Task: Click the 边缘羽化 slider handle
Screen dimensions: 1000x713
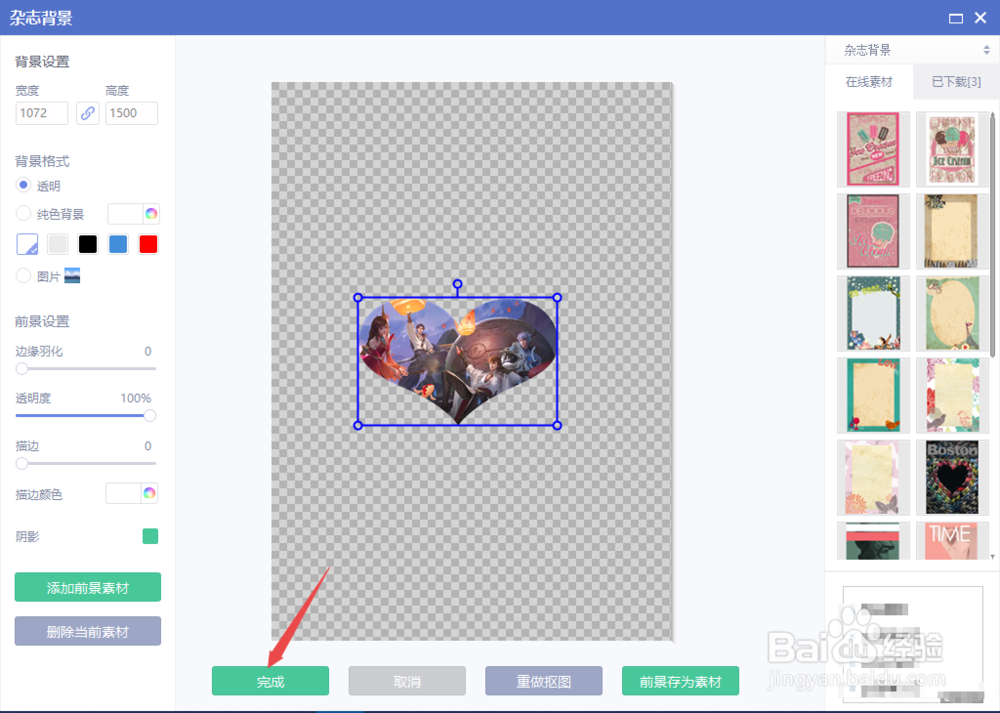Action: coord(22,369)
